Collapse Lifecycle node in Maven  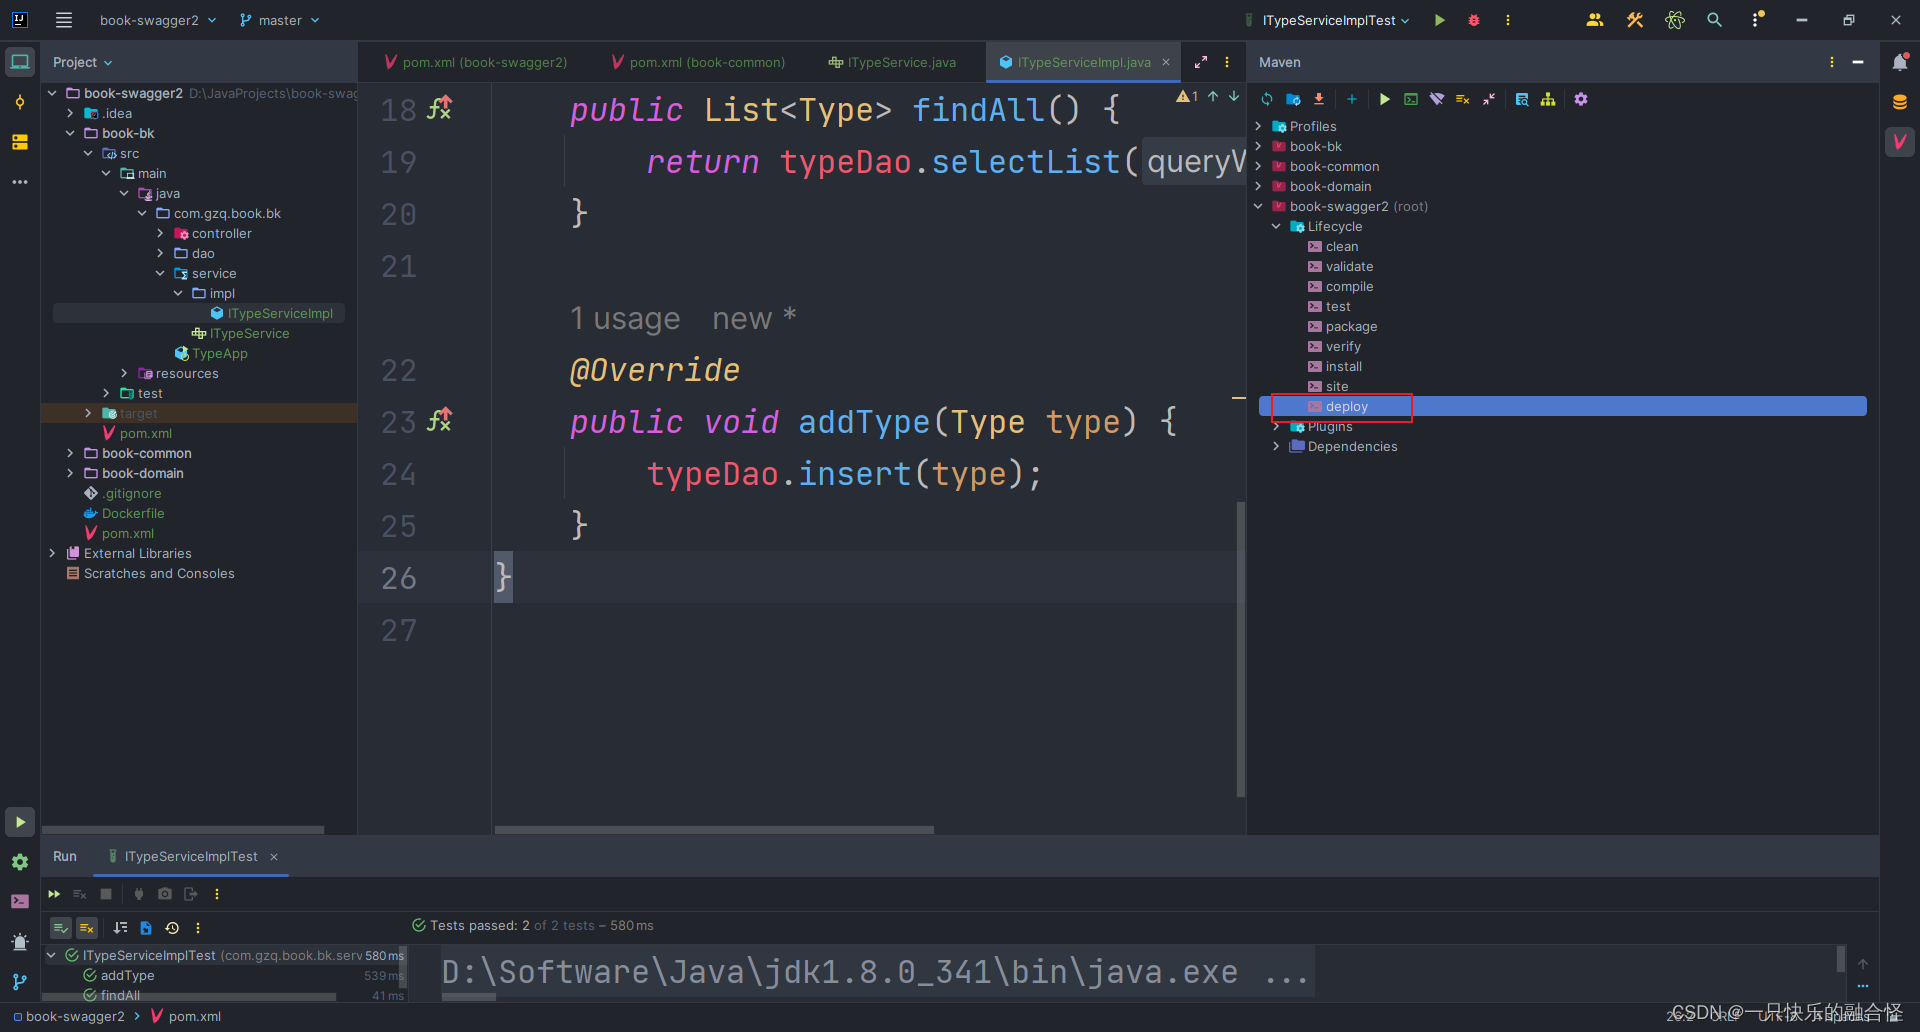(x=1276, y=226)
